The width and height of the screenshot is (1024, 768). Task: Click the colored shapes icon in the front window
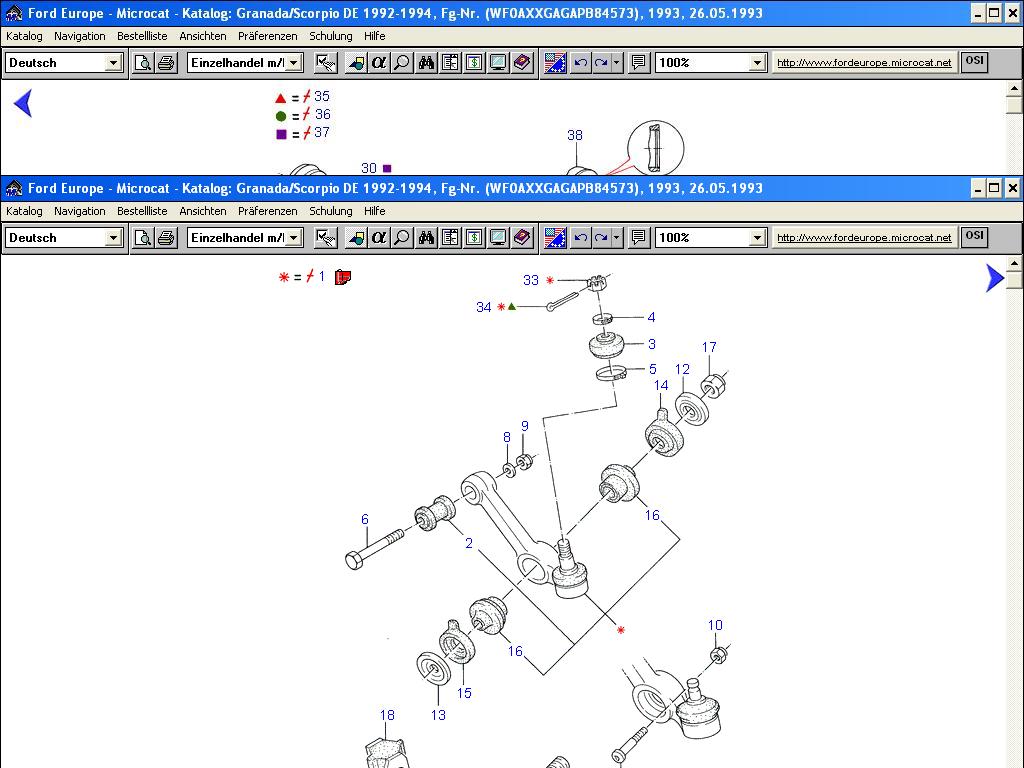(x=355, y=238)
